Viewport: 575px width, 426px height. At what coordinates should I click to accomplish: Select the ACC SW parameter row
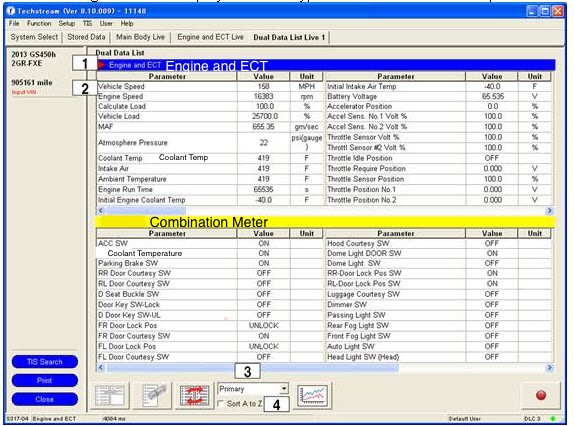pyautogui.click(x=210, y=243)
